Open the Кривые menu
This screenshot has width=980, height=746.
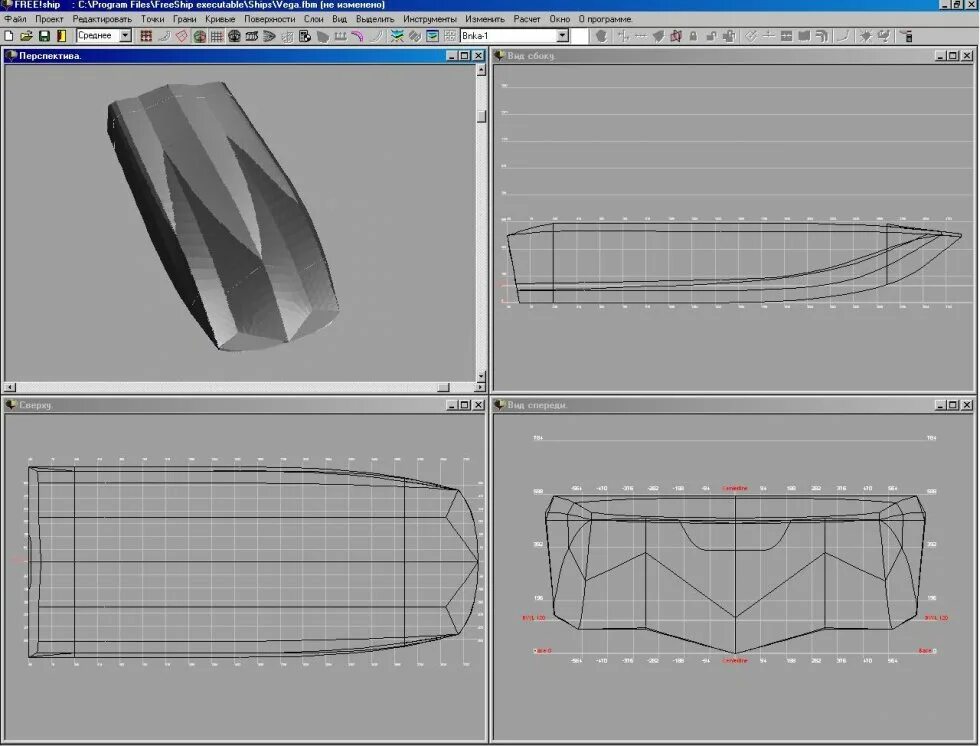(220, 19)
